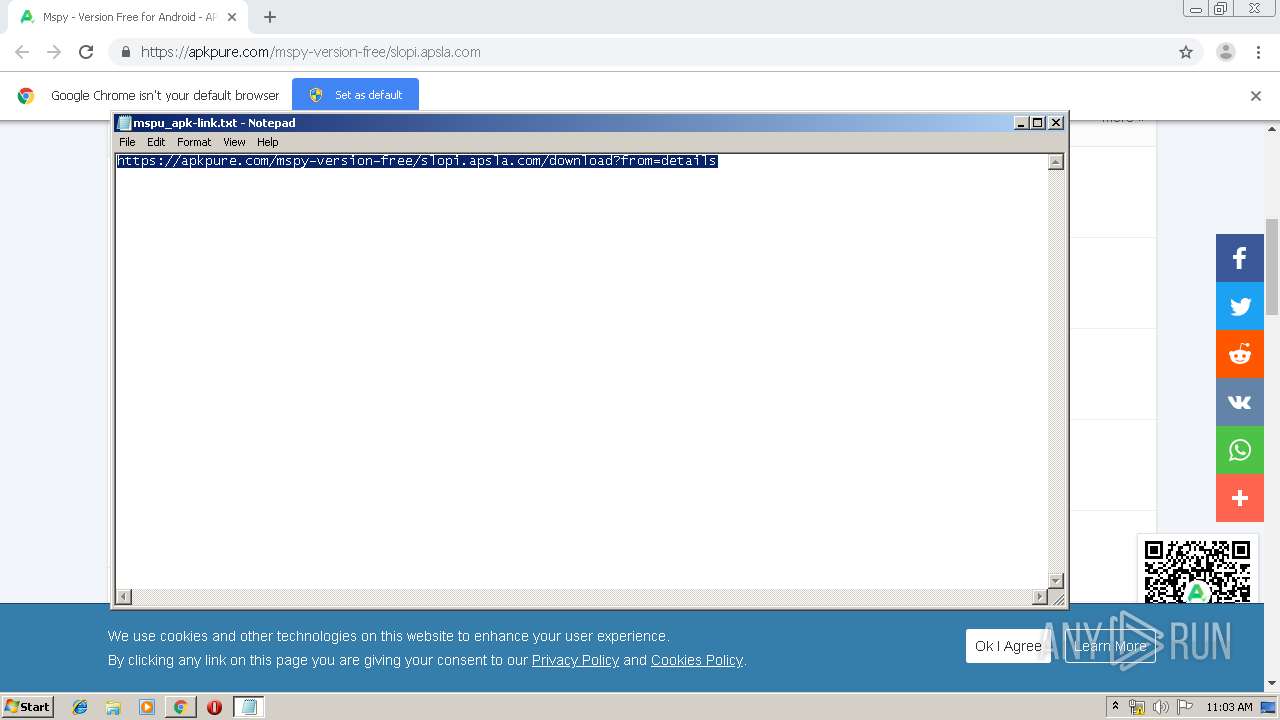Click the selected URL text in Notepad
This screenshot has width=1280, height=720.
[x=417, y=161]
